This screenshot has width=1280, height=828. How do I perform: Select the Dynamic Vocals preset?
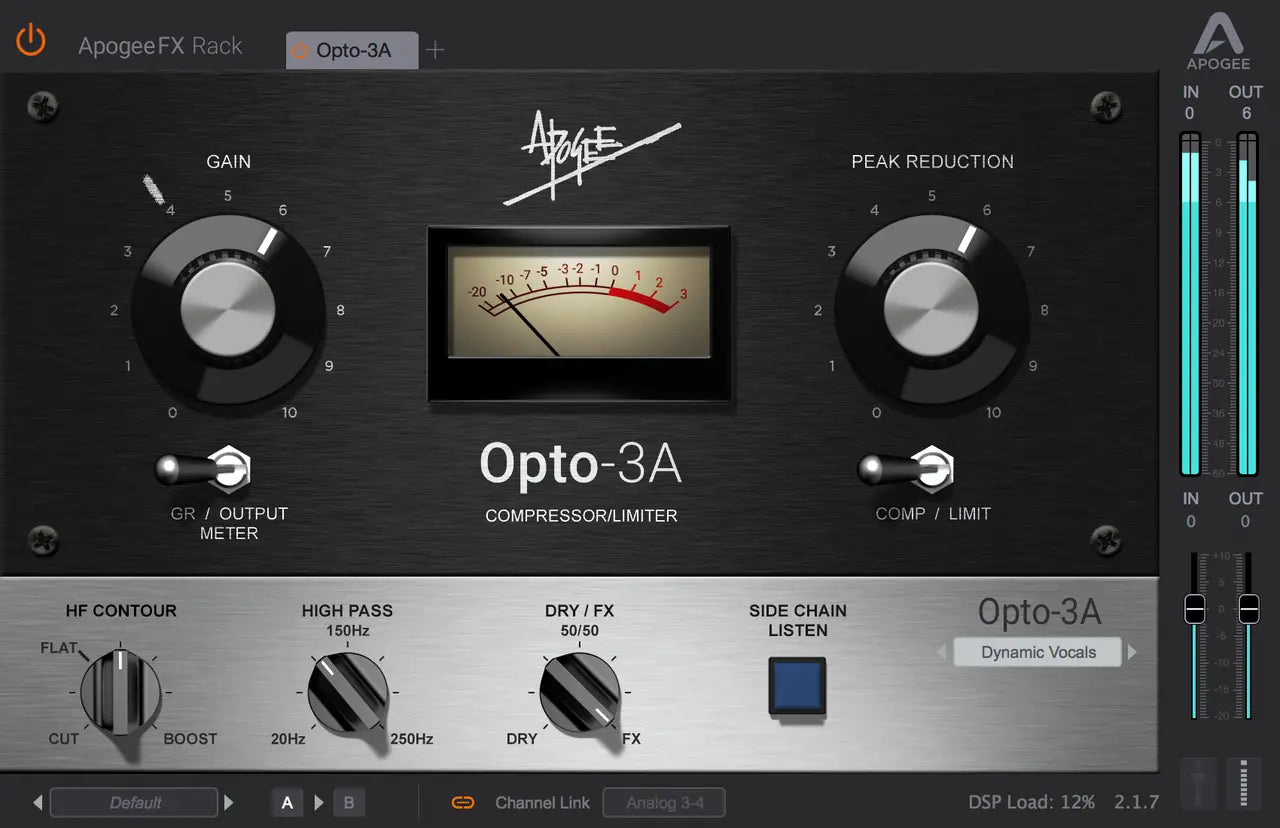pos(1036,652)
